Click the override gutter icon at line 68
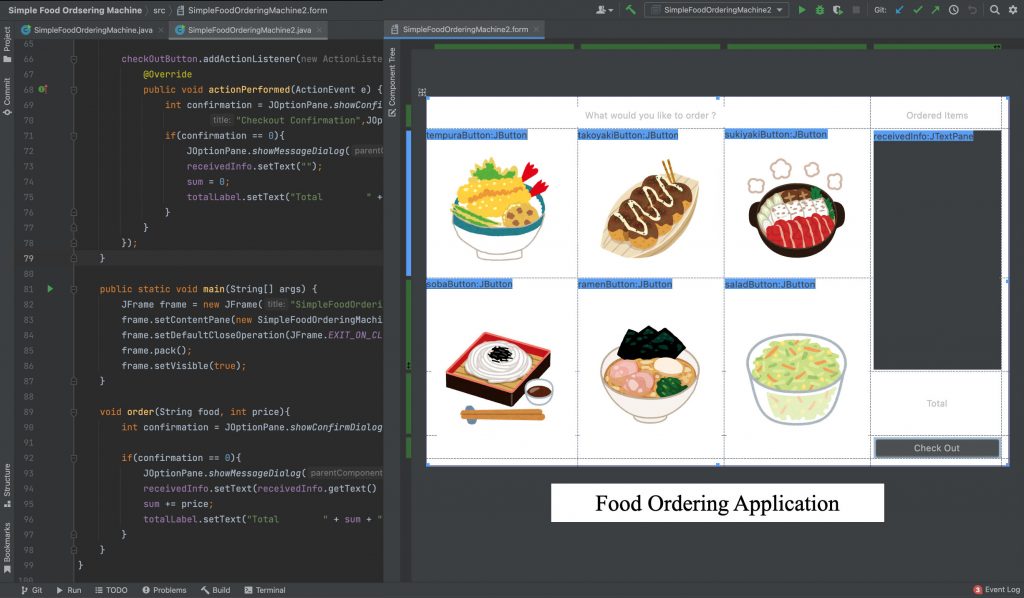Screen dimensions: 1024x598 (x=42, y=89)
